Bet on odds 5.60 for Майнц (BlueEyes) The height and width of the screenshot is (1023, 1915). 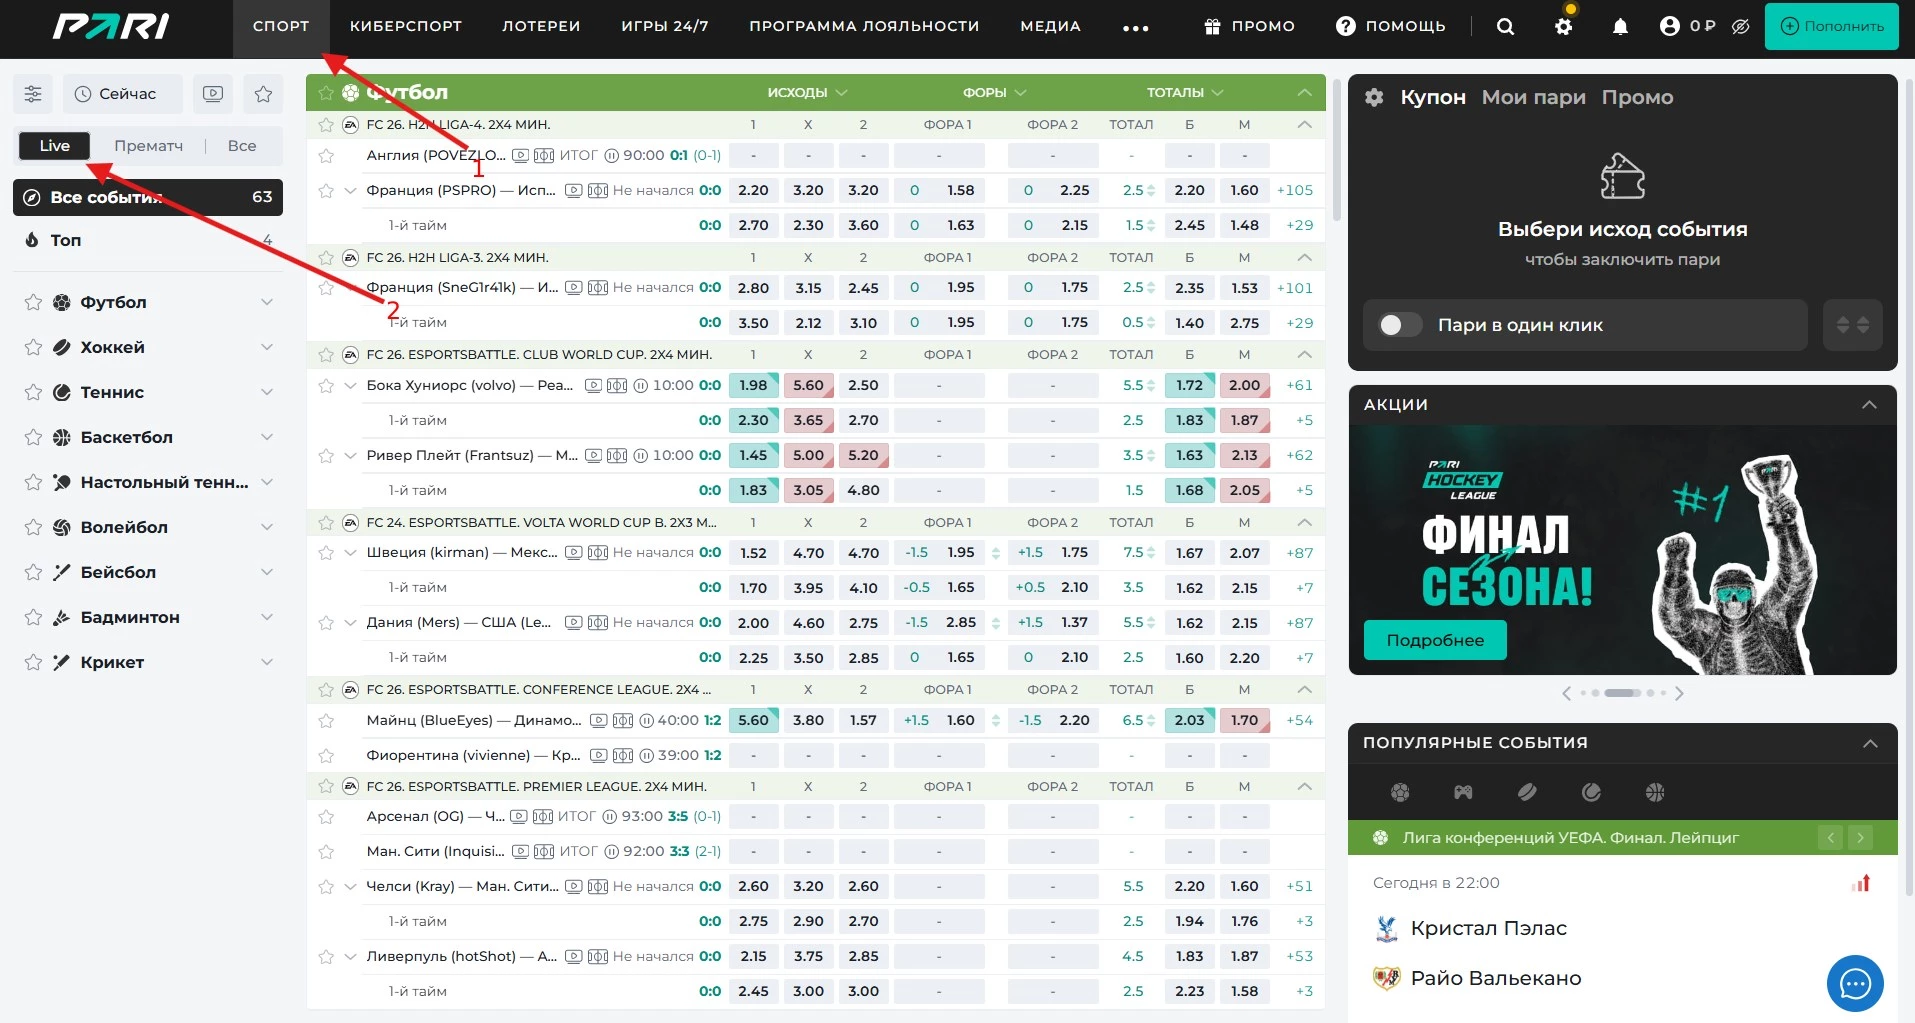tap(753, 721)
